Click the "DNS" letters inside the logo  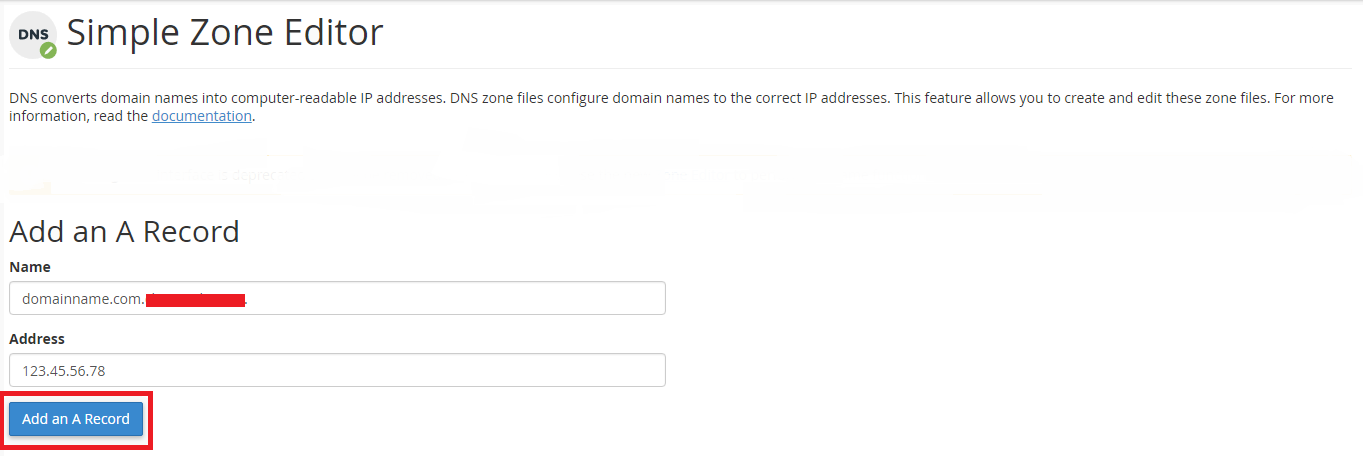click(32, 33)
